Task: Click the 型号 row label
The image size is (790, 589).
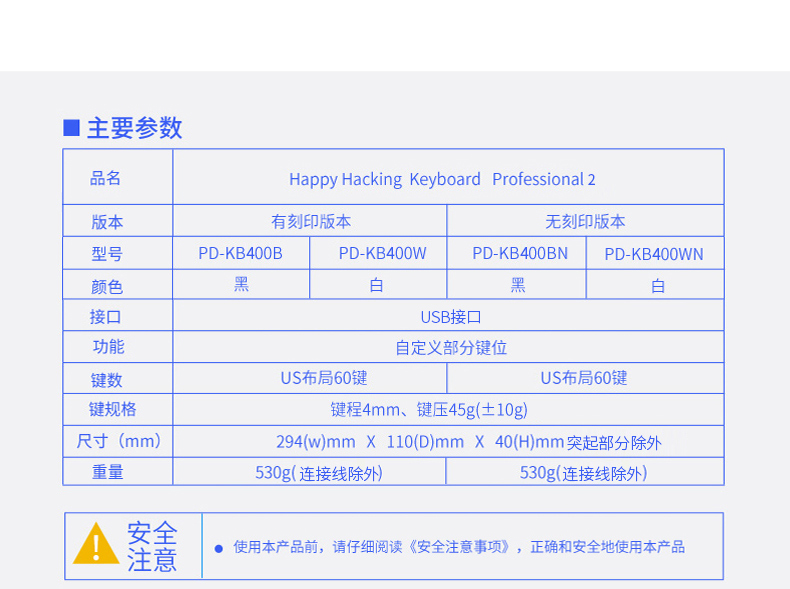Action: click(x=107, y=254)
